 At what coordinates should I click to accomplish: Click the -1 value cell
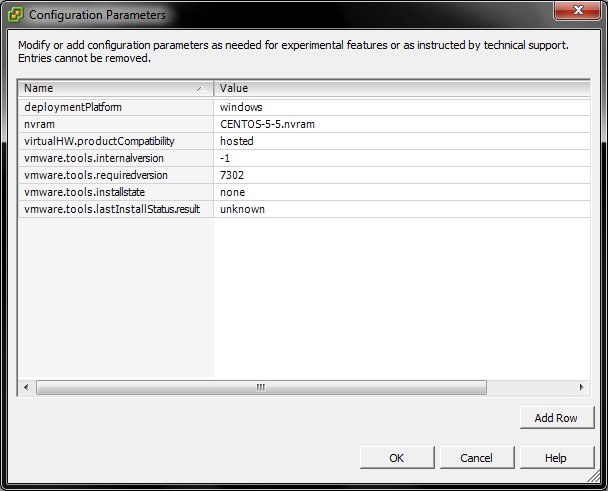coord(402,158)
